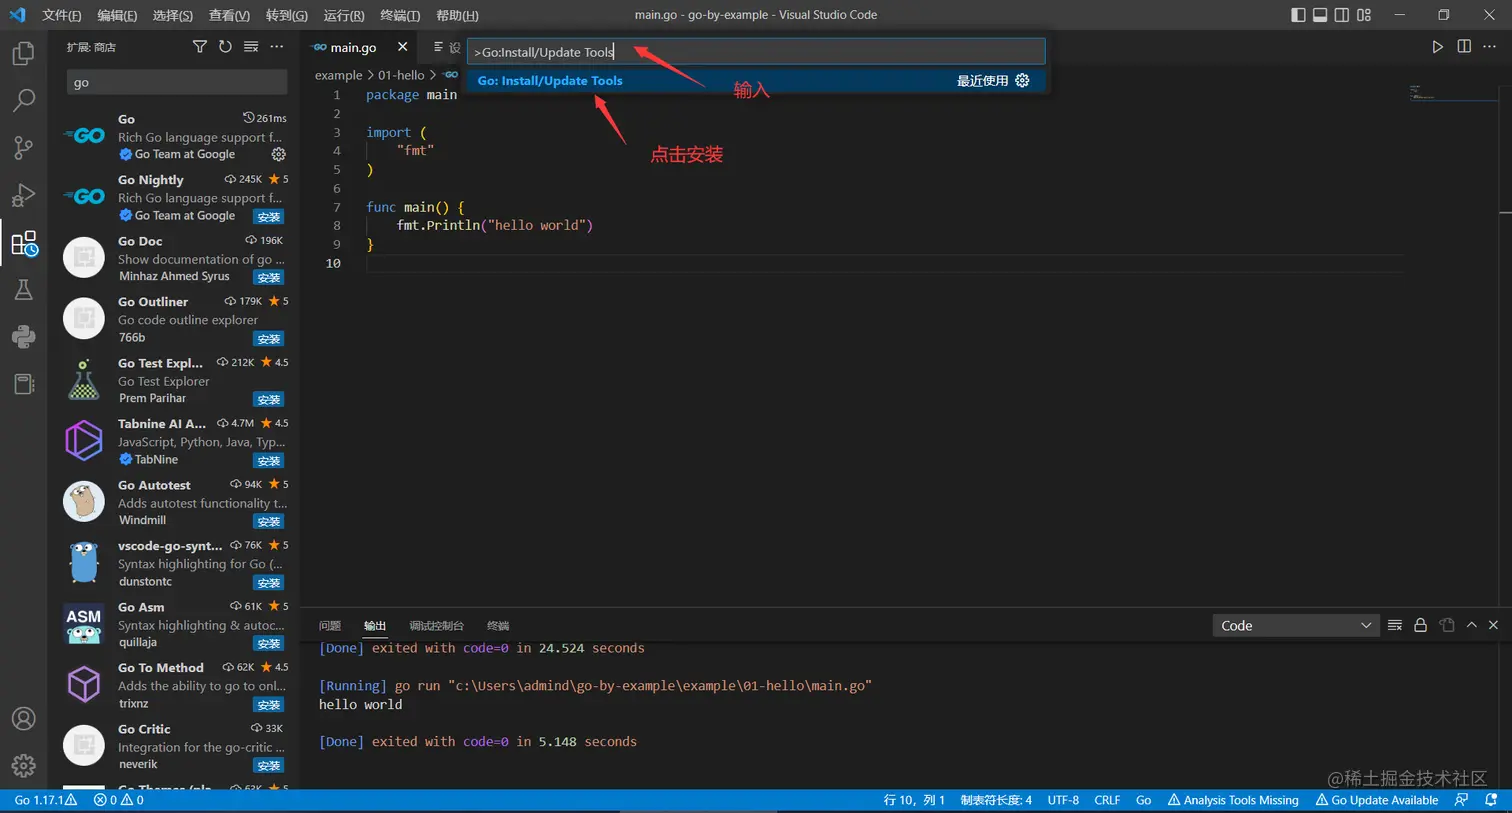Open the Manage gear menu in the activity bar

[x=23, y=766]
